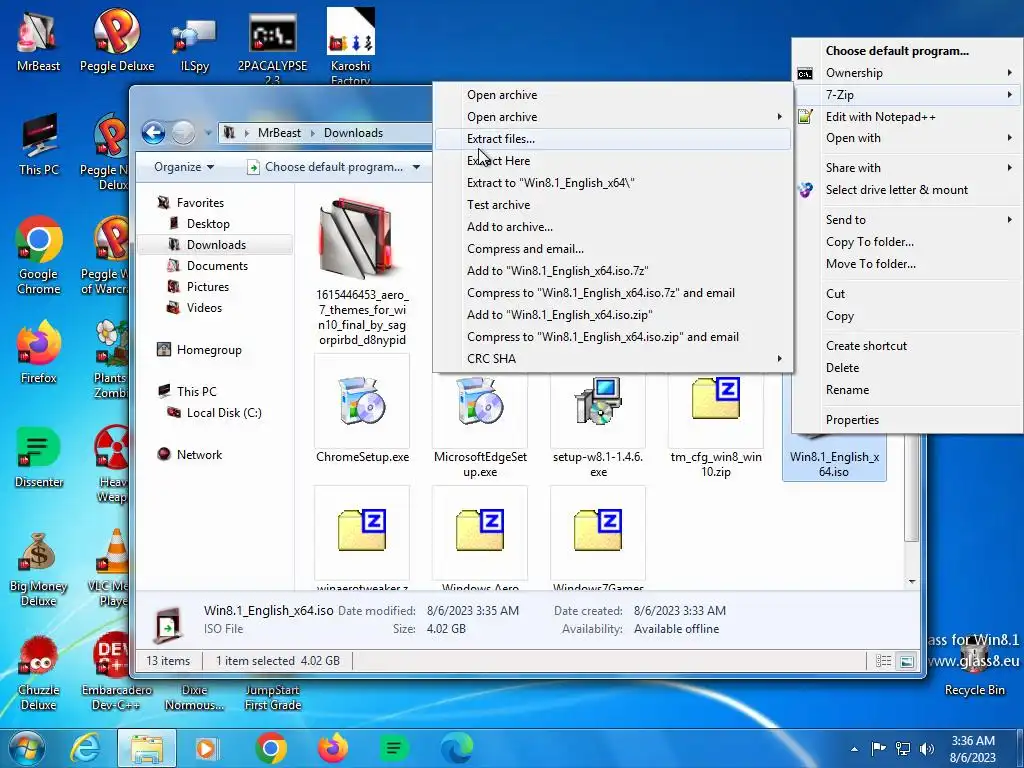Open This PC desktop icon
The image size is (1024, 768).
pos(39,144)
